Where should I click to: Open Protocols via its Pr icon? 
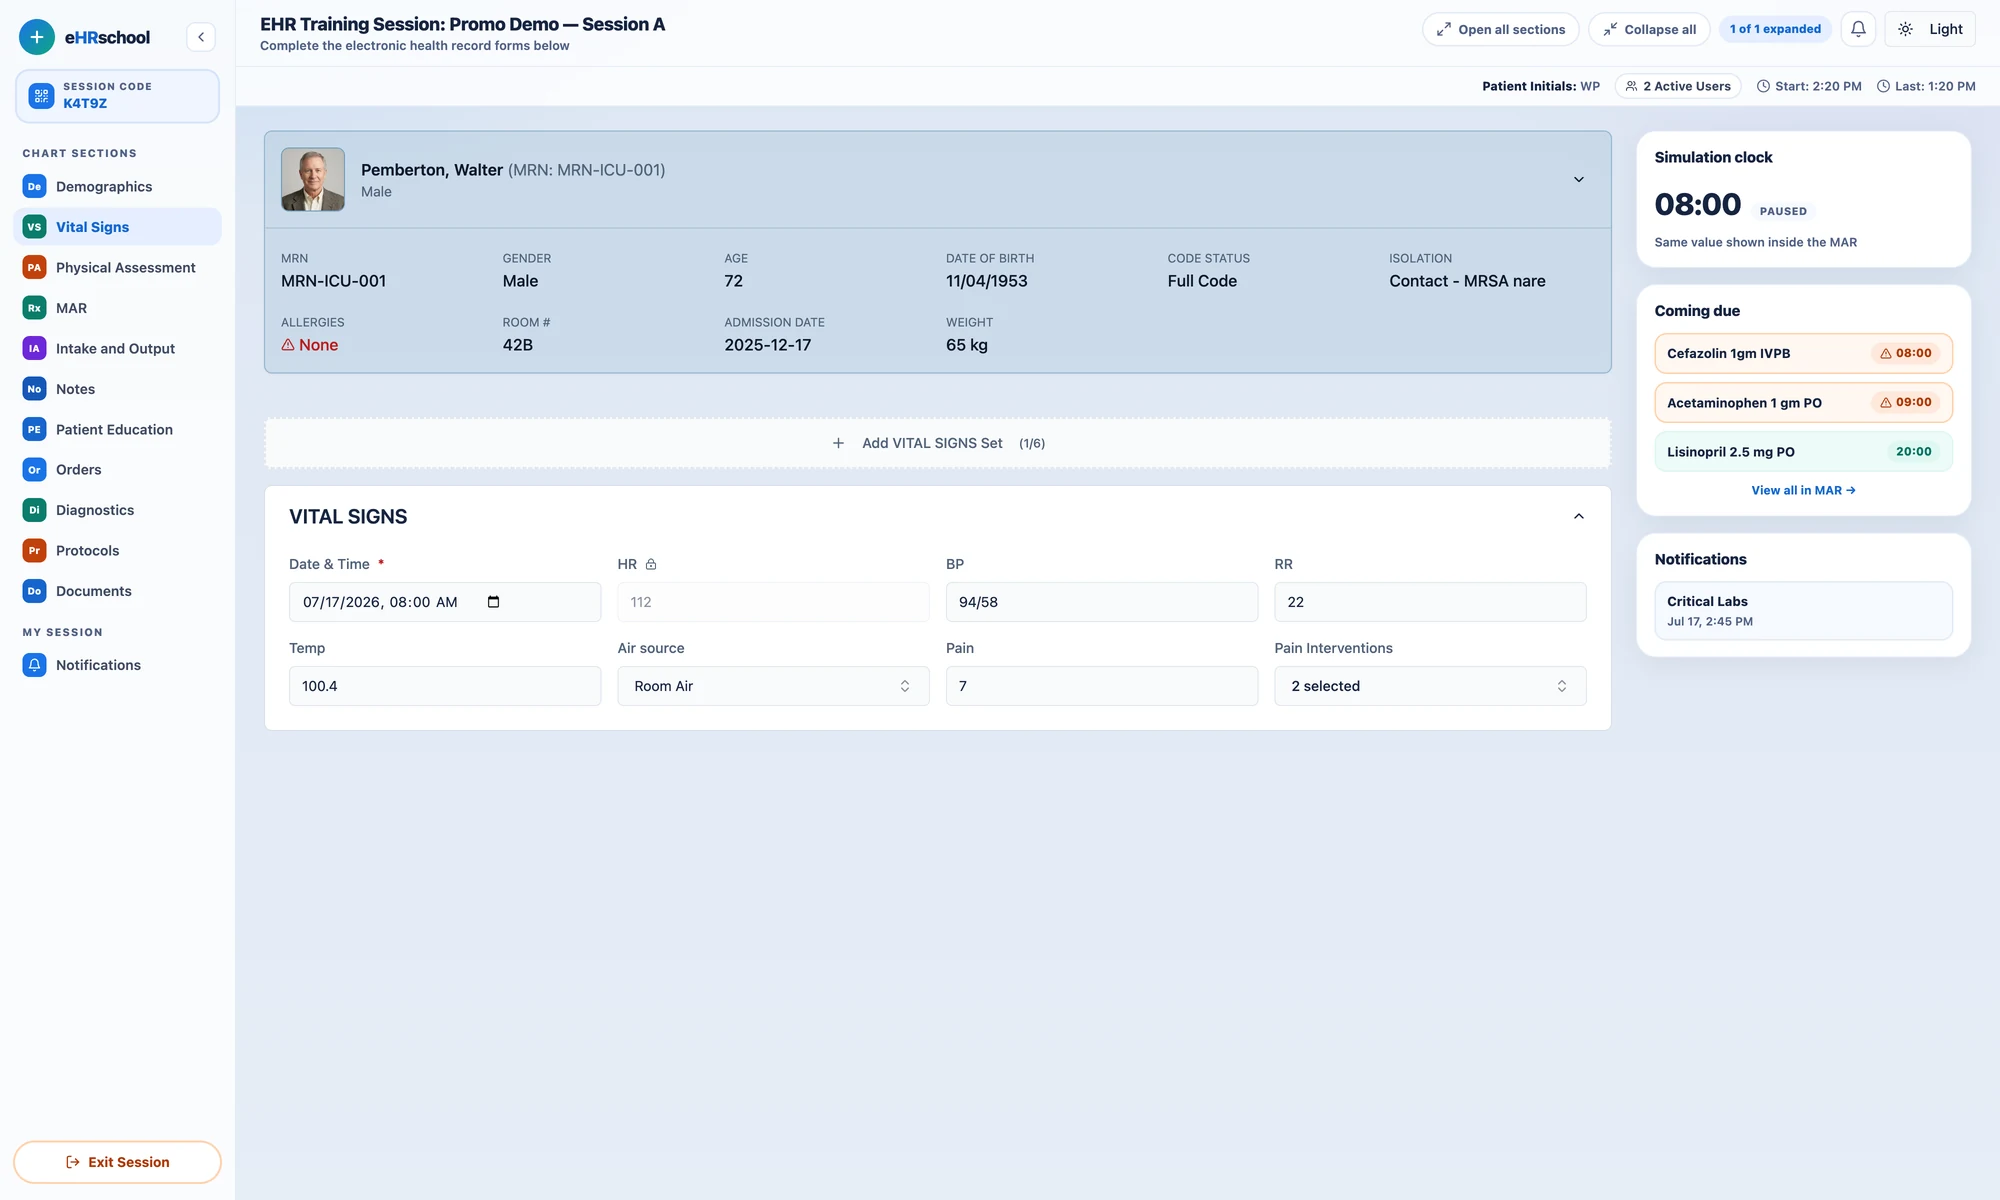pyautogui.click(x=34, y=550)
